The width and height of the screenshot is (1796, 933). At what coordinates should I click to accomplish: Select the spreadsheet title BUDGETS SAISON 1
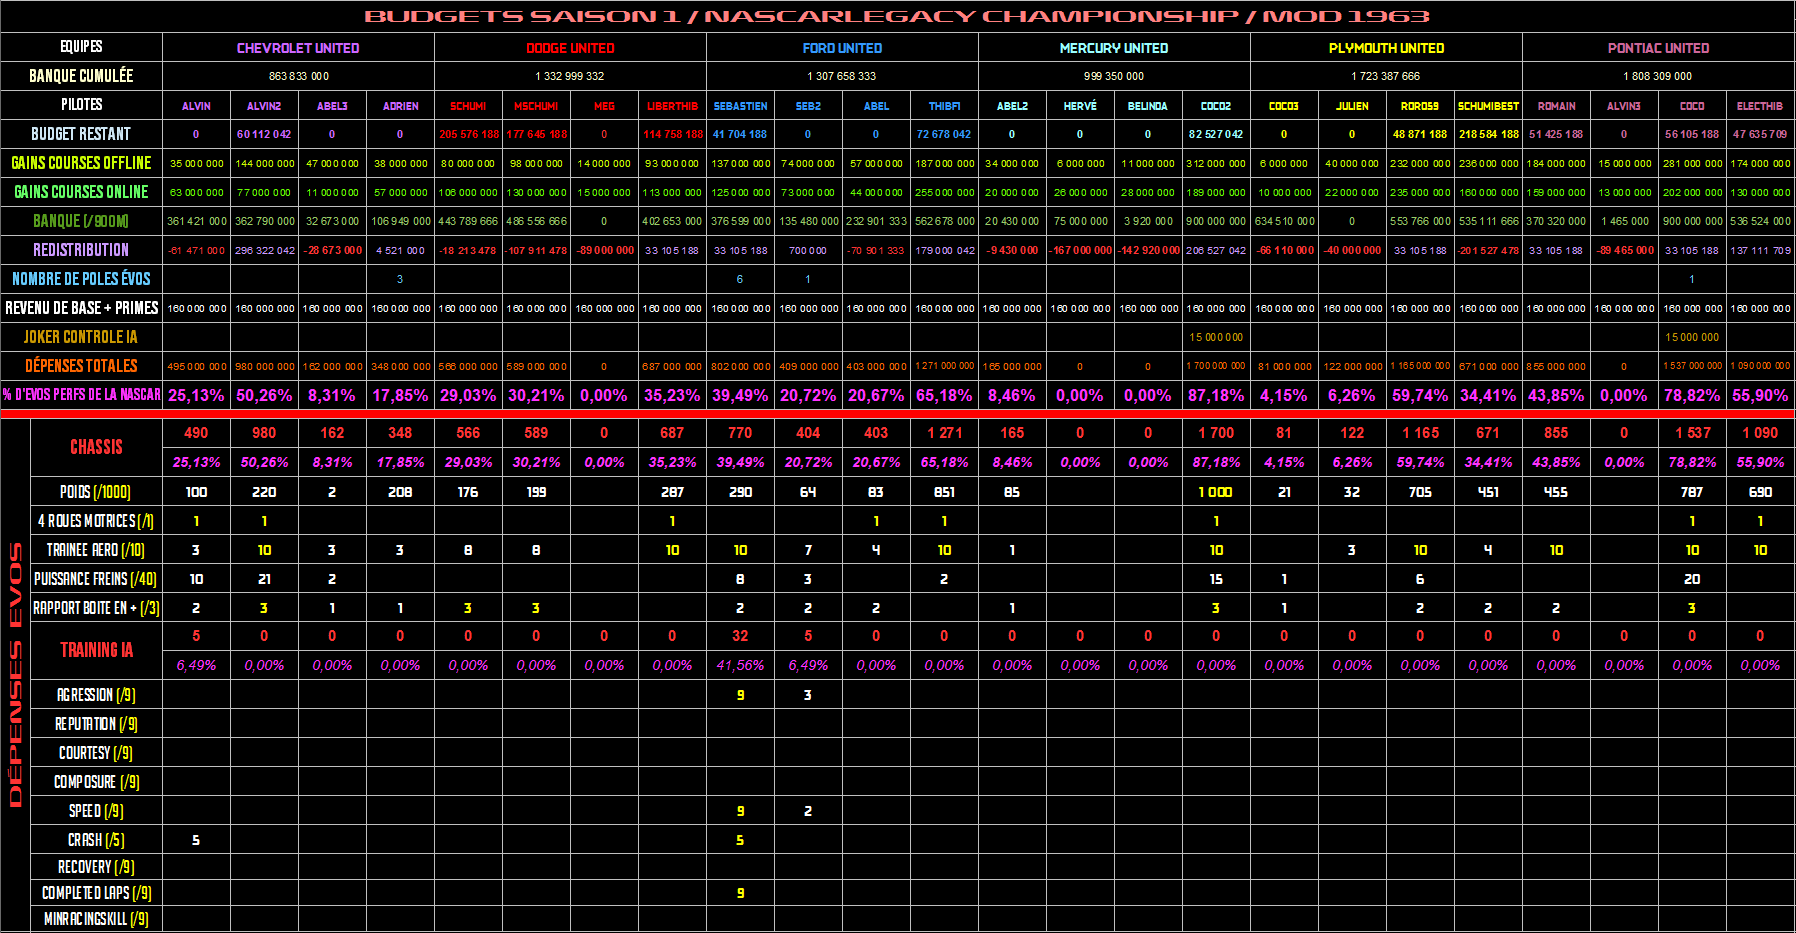click(896, 16)
